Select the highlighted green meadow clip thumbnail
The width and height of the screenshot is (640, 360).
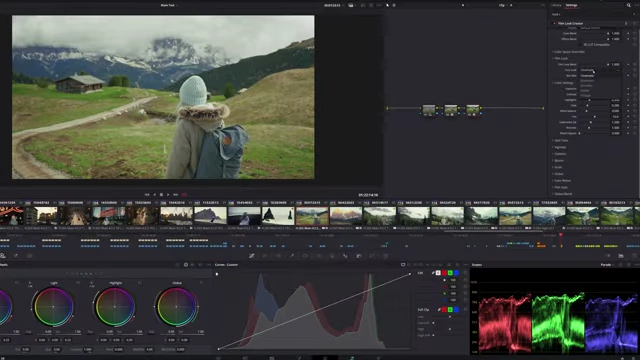pyautogui.click(x=312, y=216)
